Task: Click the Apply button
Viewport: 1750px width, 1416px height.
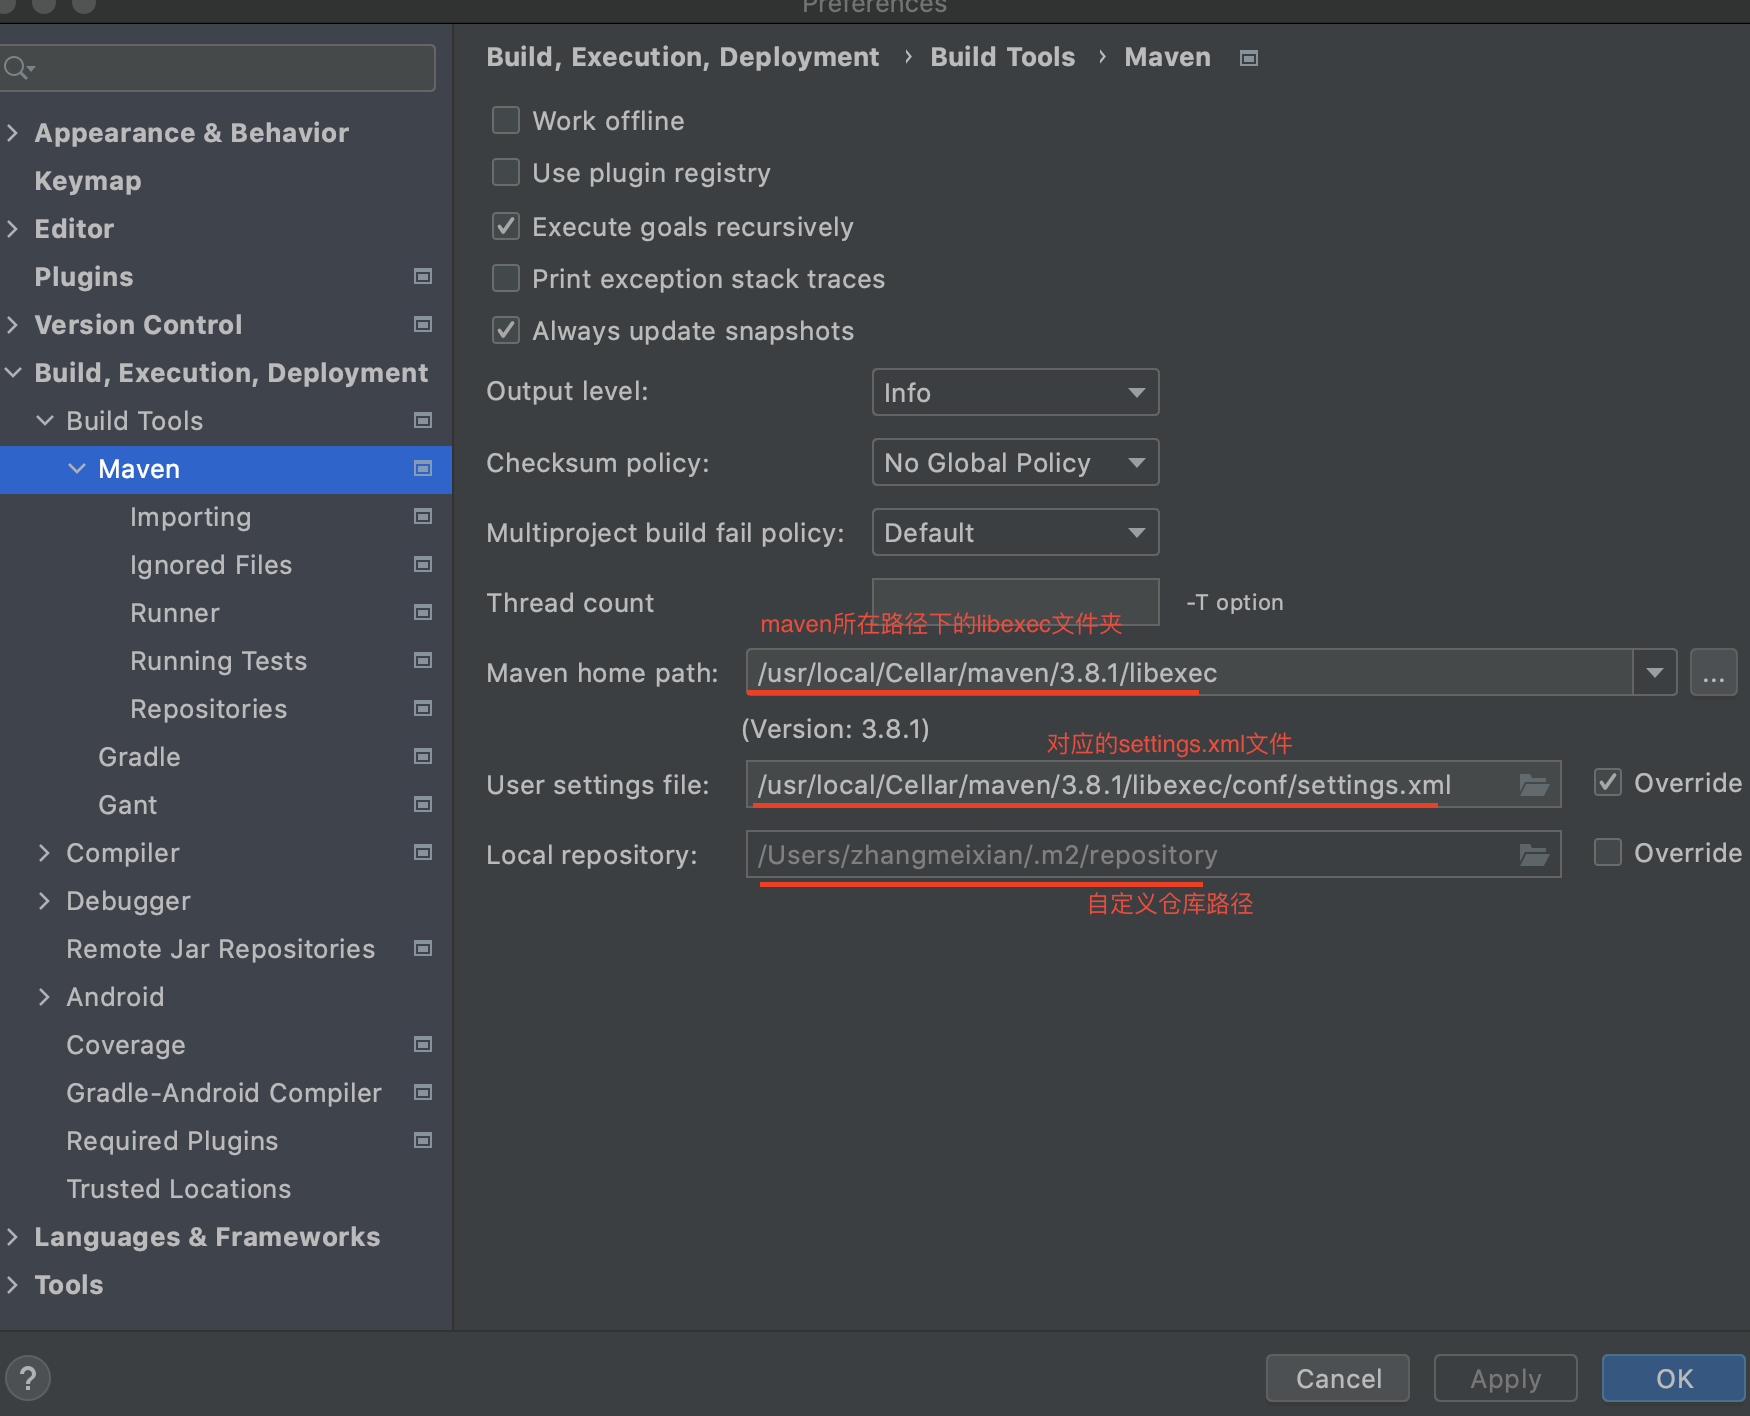Action: point(1505,1379)
